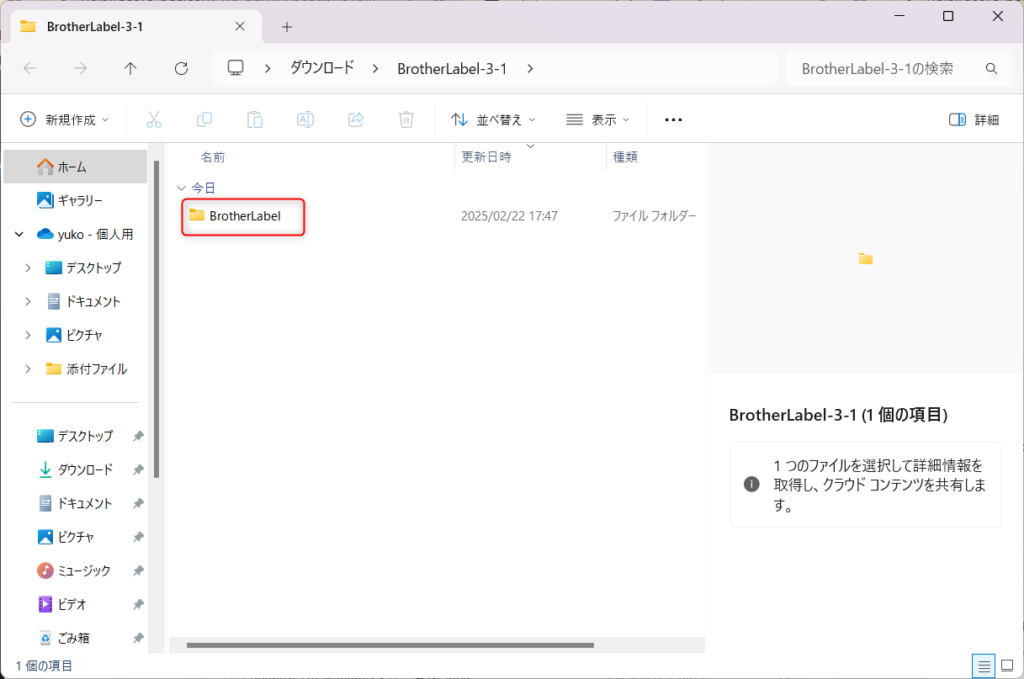Select ドキュメント under OneDrive tree
The width and height of the screenshot is (1024, 679).
(x=84, y=302)
